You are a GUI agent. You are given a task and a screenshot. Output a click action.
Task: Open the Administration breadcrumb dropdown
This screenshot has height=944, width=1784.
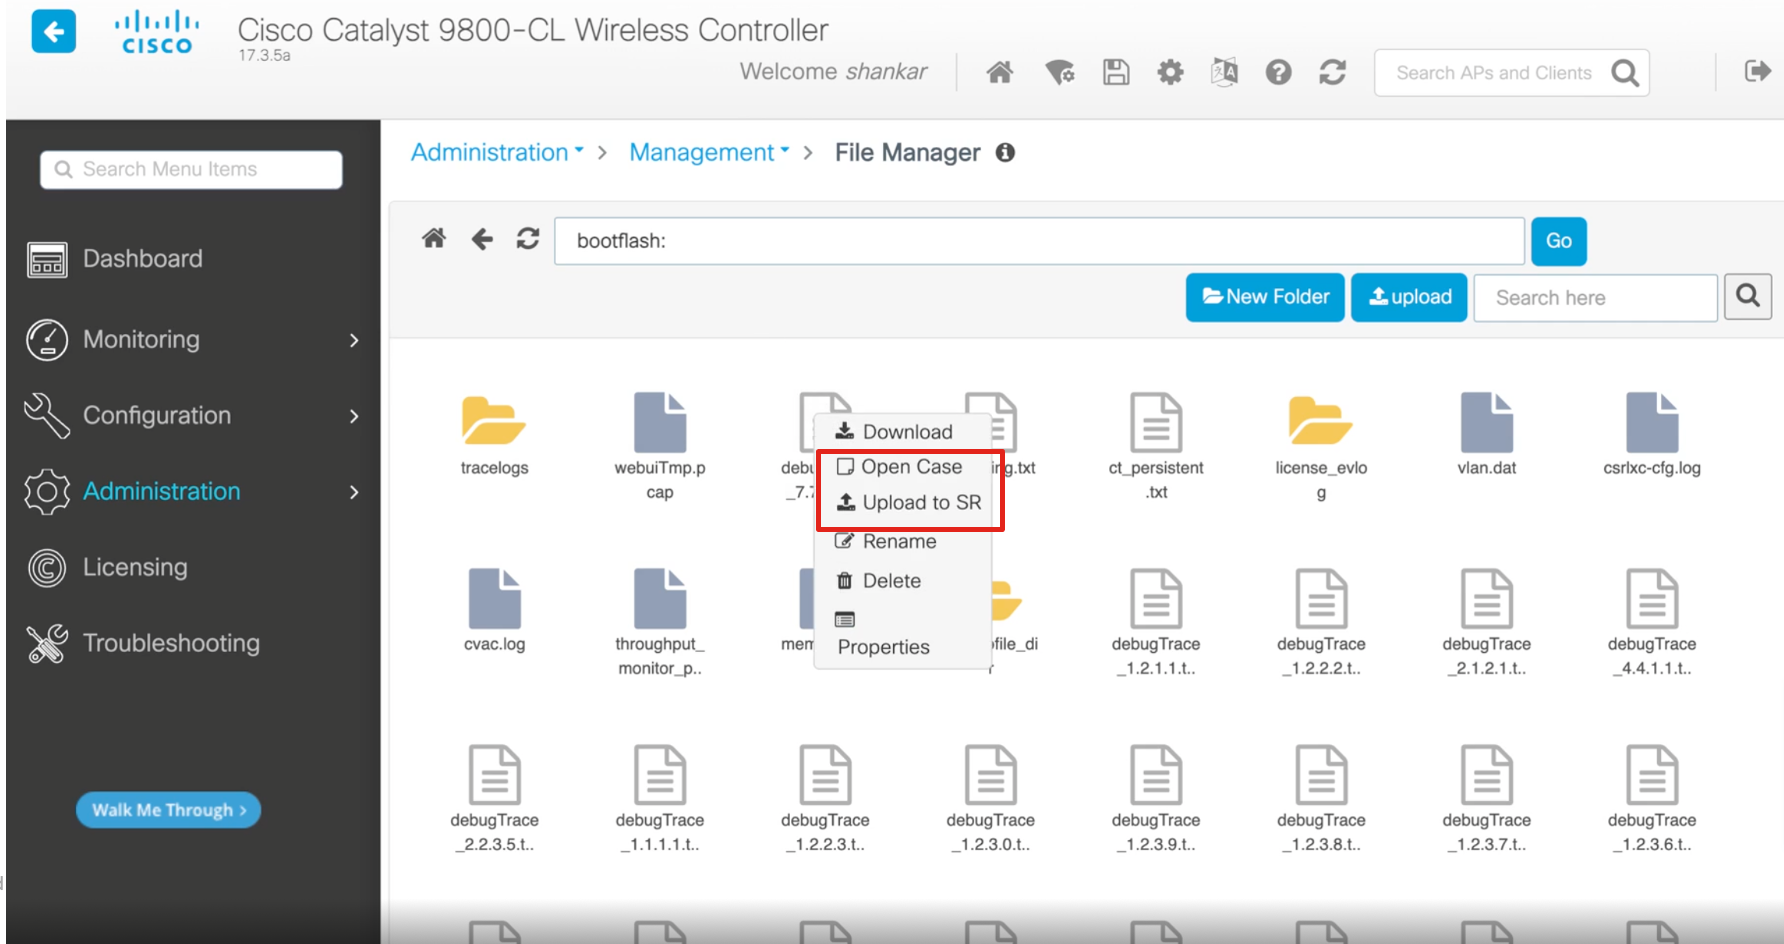pyautogui.click(x=497, y=152)
